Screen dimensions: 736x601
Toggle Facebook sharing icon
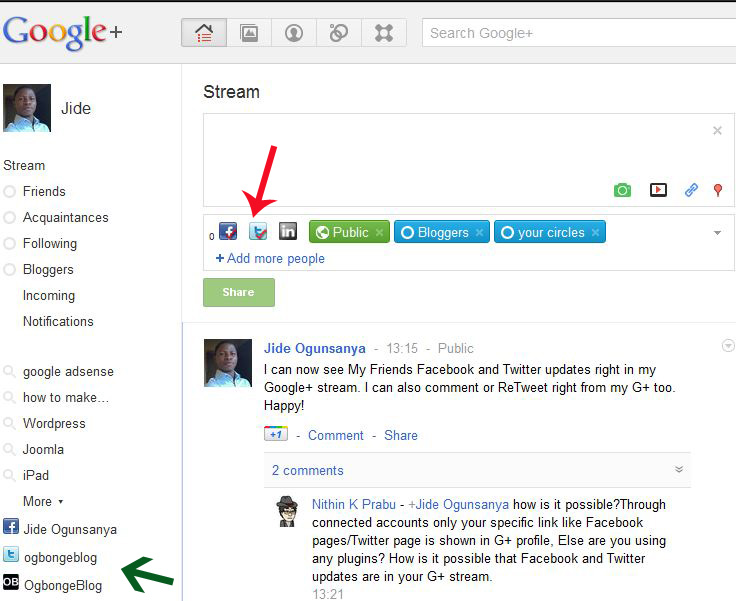[228, 231]
